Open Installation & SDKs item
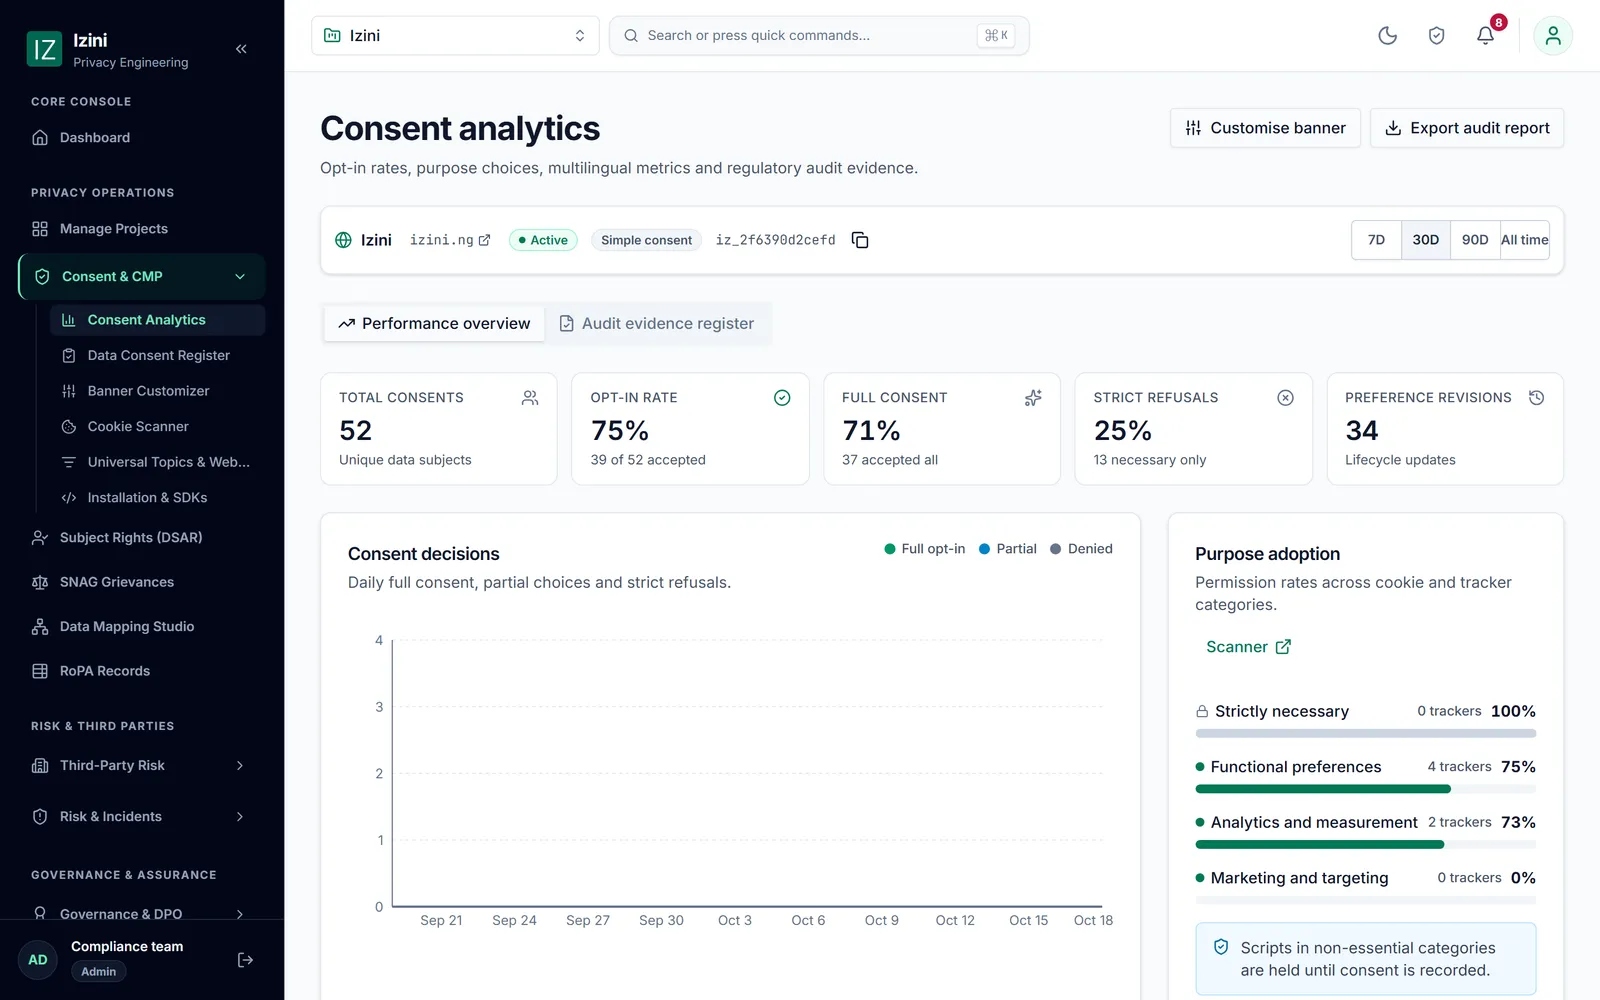The image size is (1600, 1000). click(158, 498)
